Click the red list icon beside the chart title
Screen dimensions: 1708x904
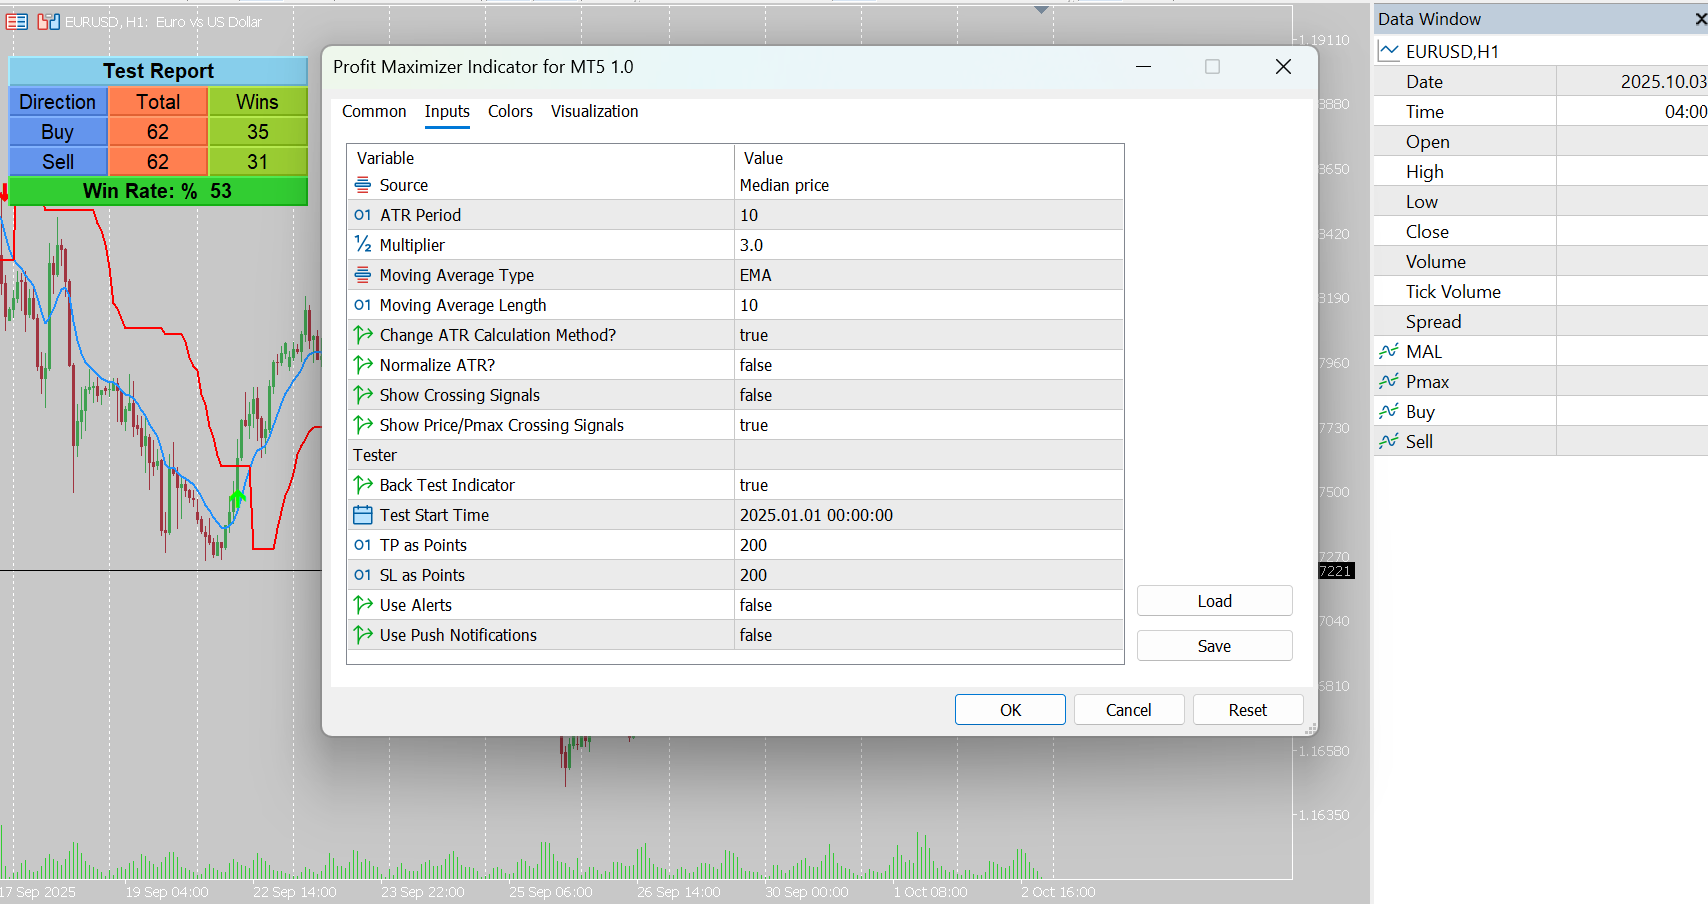17,21
